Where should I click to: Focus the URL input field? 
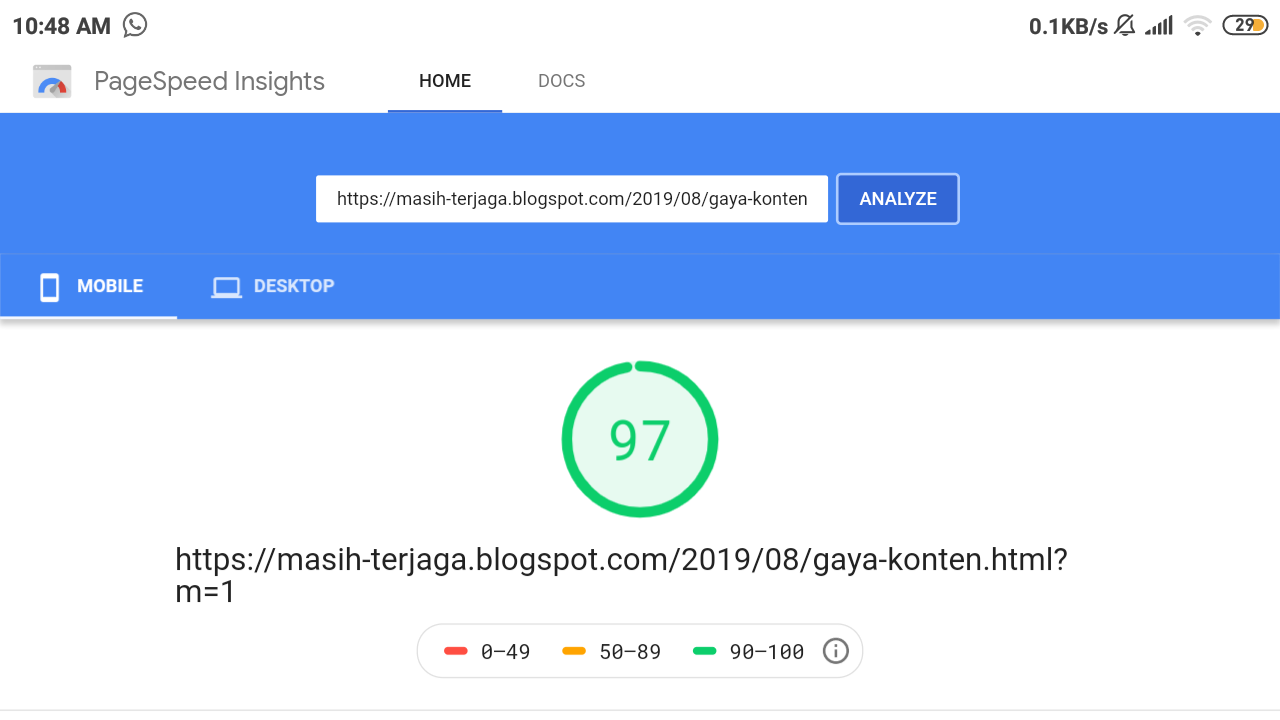pos(572,199)
